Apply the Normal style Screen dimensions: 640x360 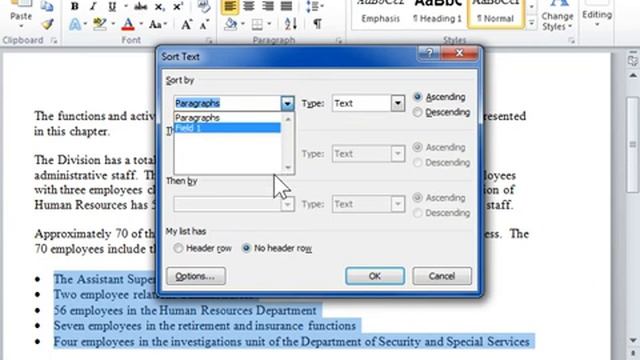coord(496,15)
